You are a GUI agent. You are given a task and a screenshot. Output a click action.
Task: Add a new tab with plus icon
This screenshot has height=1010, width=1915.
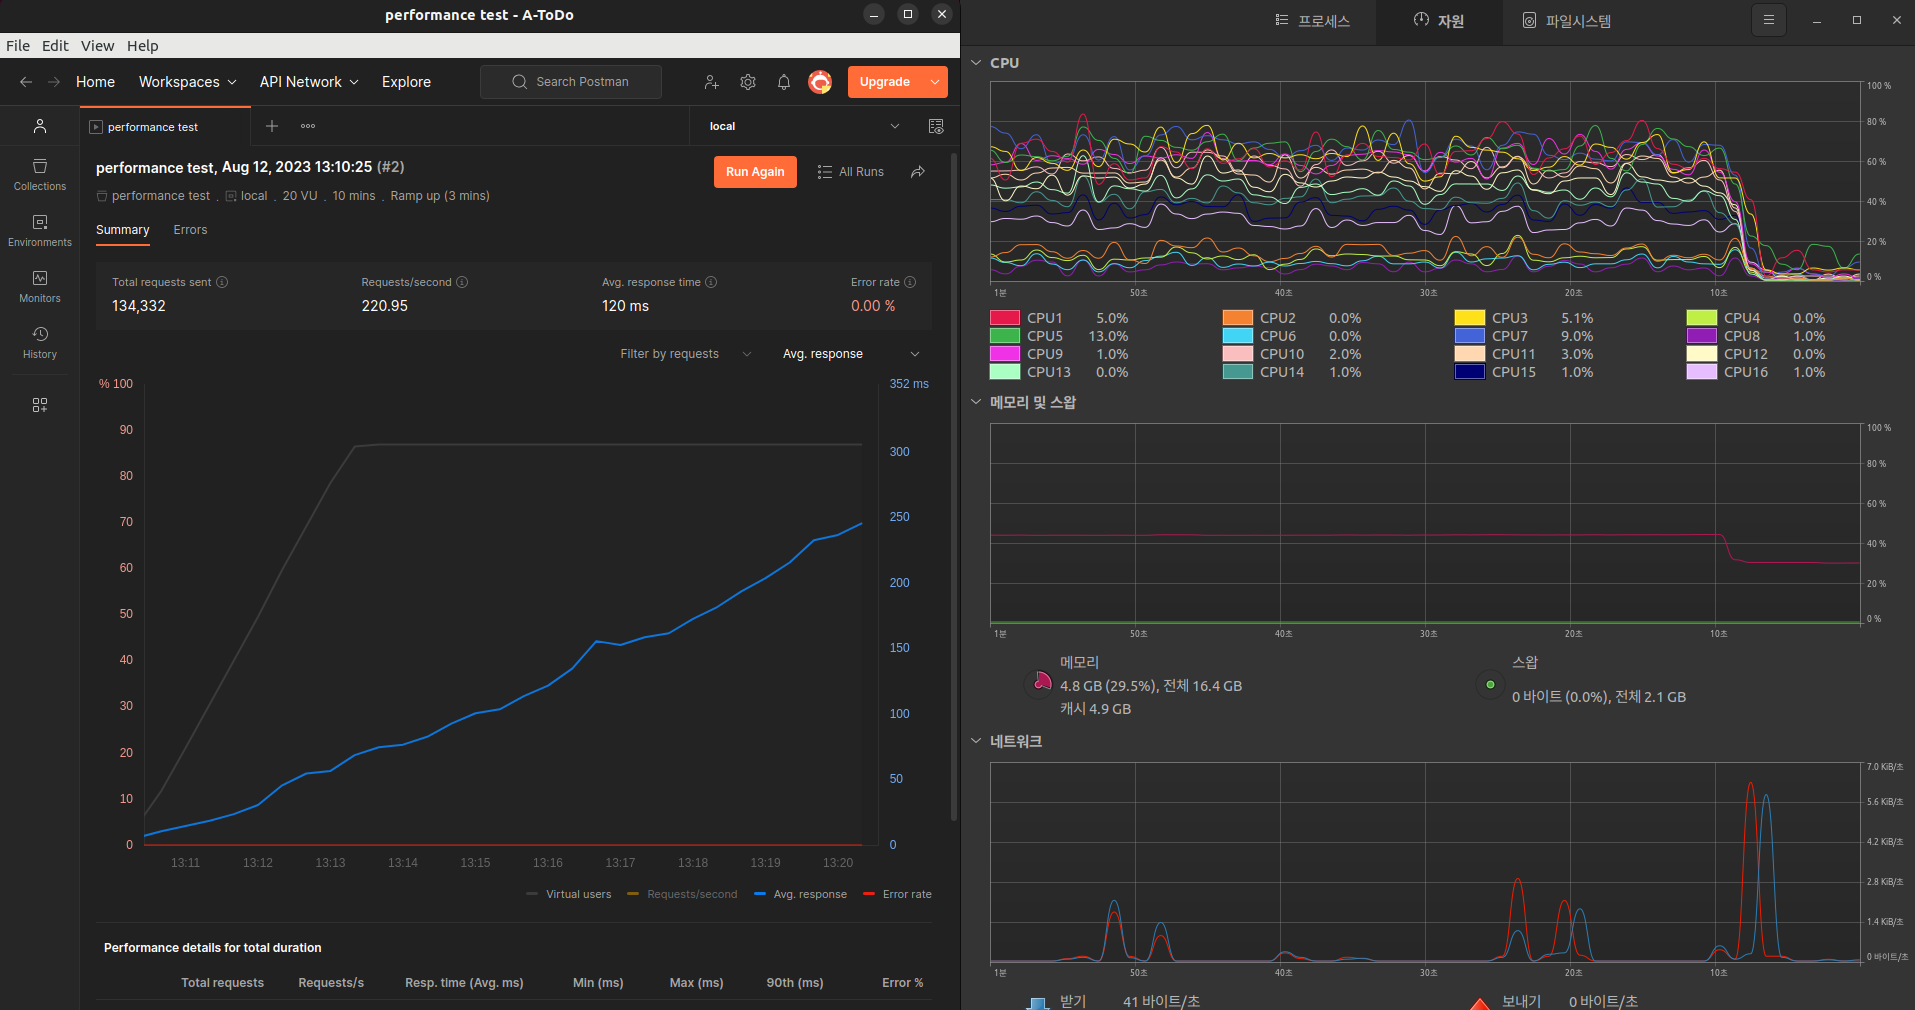tap(272, 126)
